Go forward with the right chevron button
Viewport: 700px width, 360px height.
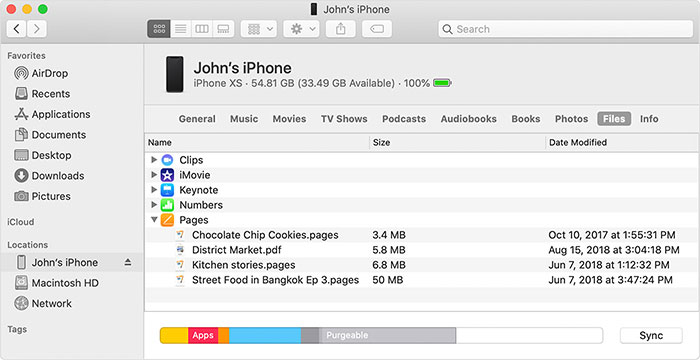coord(37,29)
